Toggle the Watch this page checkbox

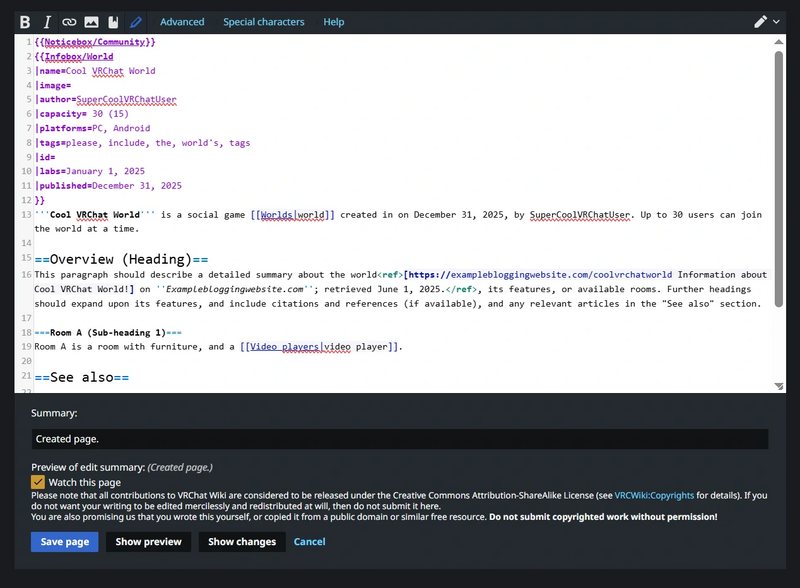(38, 482)
